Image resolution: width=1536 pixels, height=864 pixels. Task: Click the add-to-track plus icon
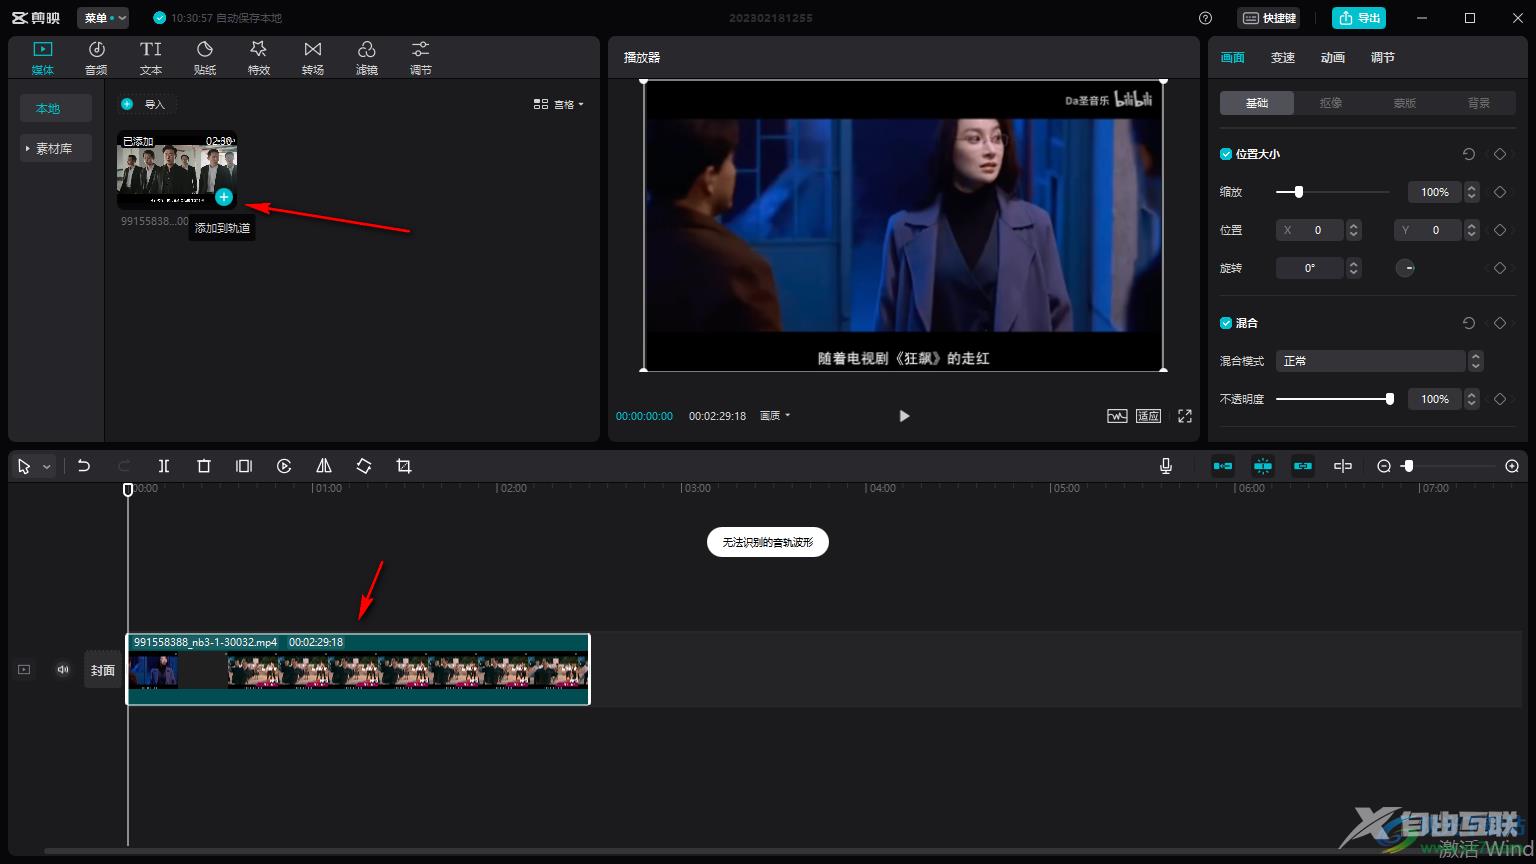pyautogui.click(x=224, y=197)
